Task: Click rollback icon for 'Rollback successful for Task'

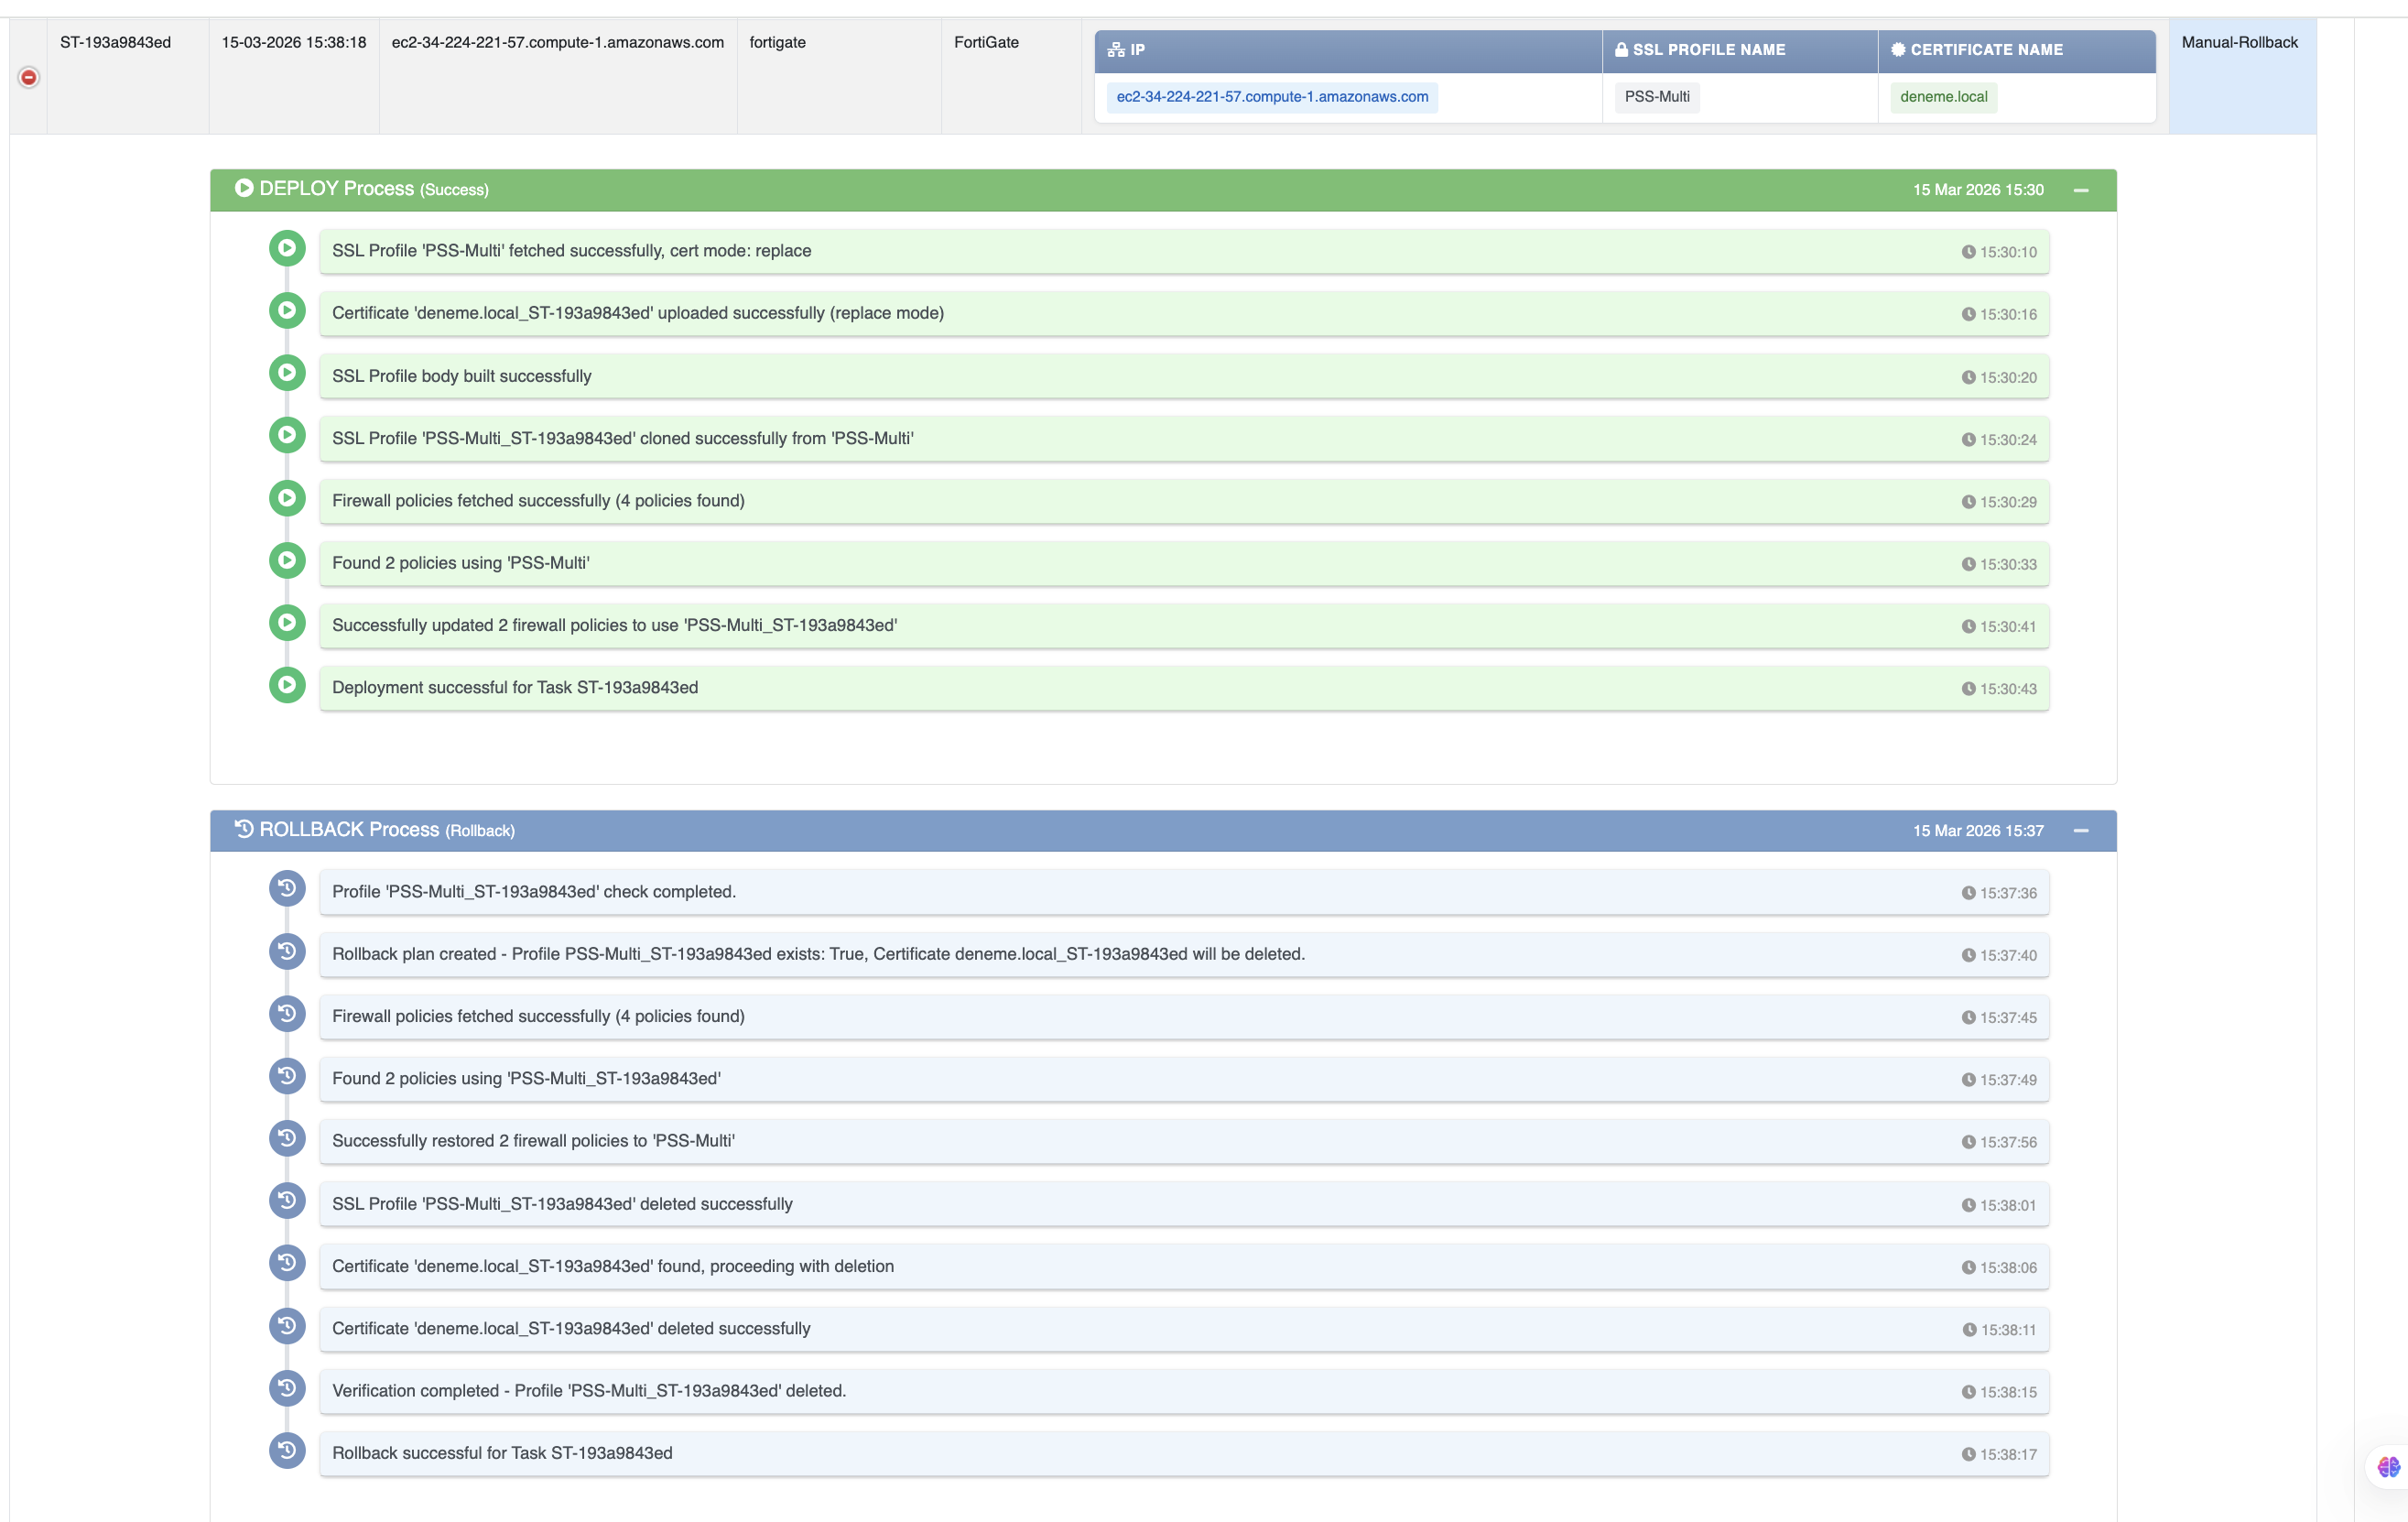Action: (x=287, y=1451)
